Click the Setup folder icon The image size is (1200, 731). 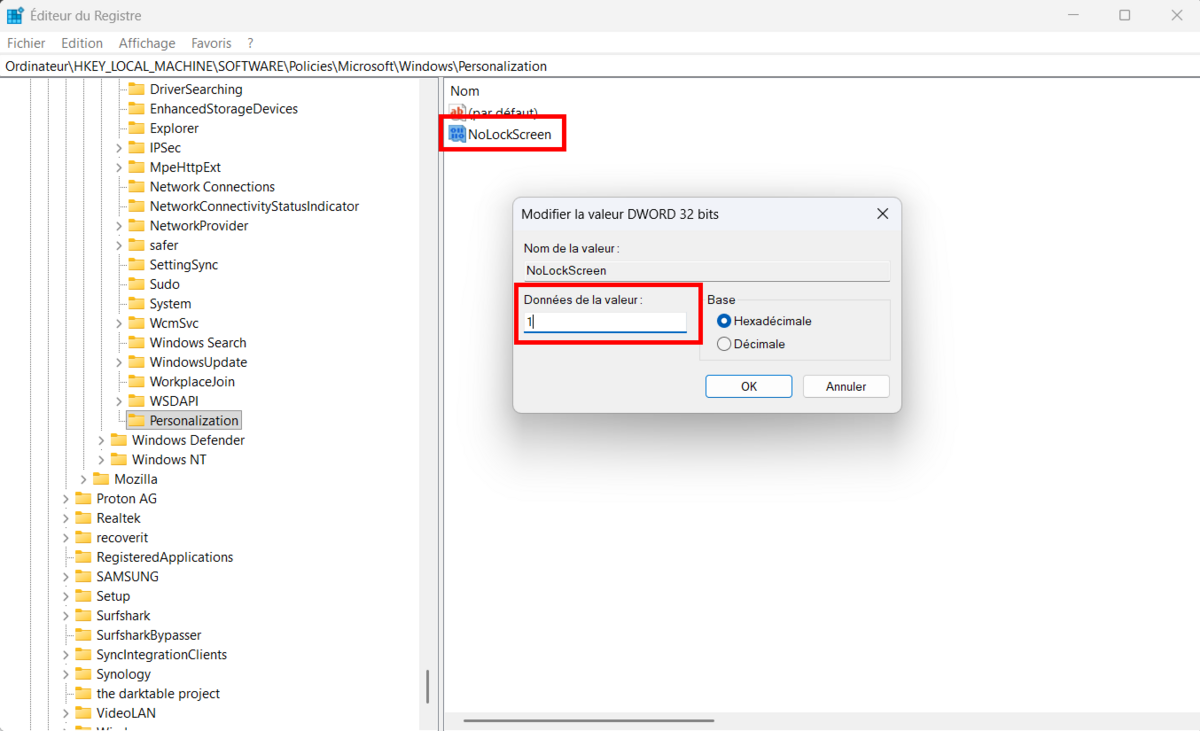click(x=83, y=596)
